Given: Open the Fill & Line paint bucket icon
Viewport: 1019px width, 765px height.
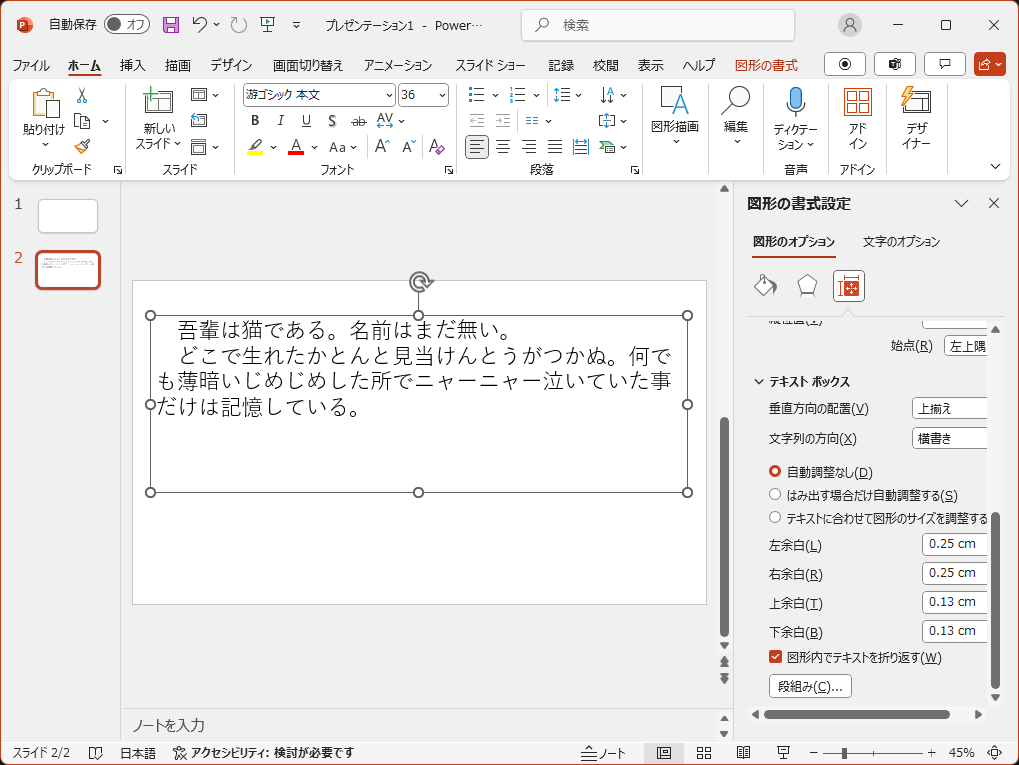Looking at the screenshot, I should pos(765,287).
